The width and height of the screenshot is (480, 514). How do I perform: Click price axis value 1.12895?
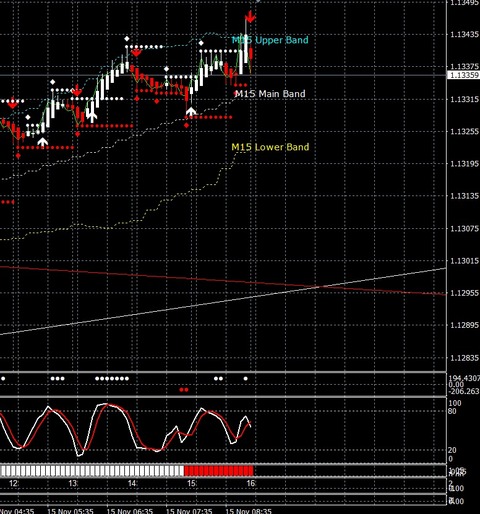point(464,325)
